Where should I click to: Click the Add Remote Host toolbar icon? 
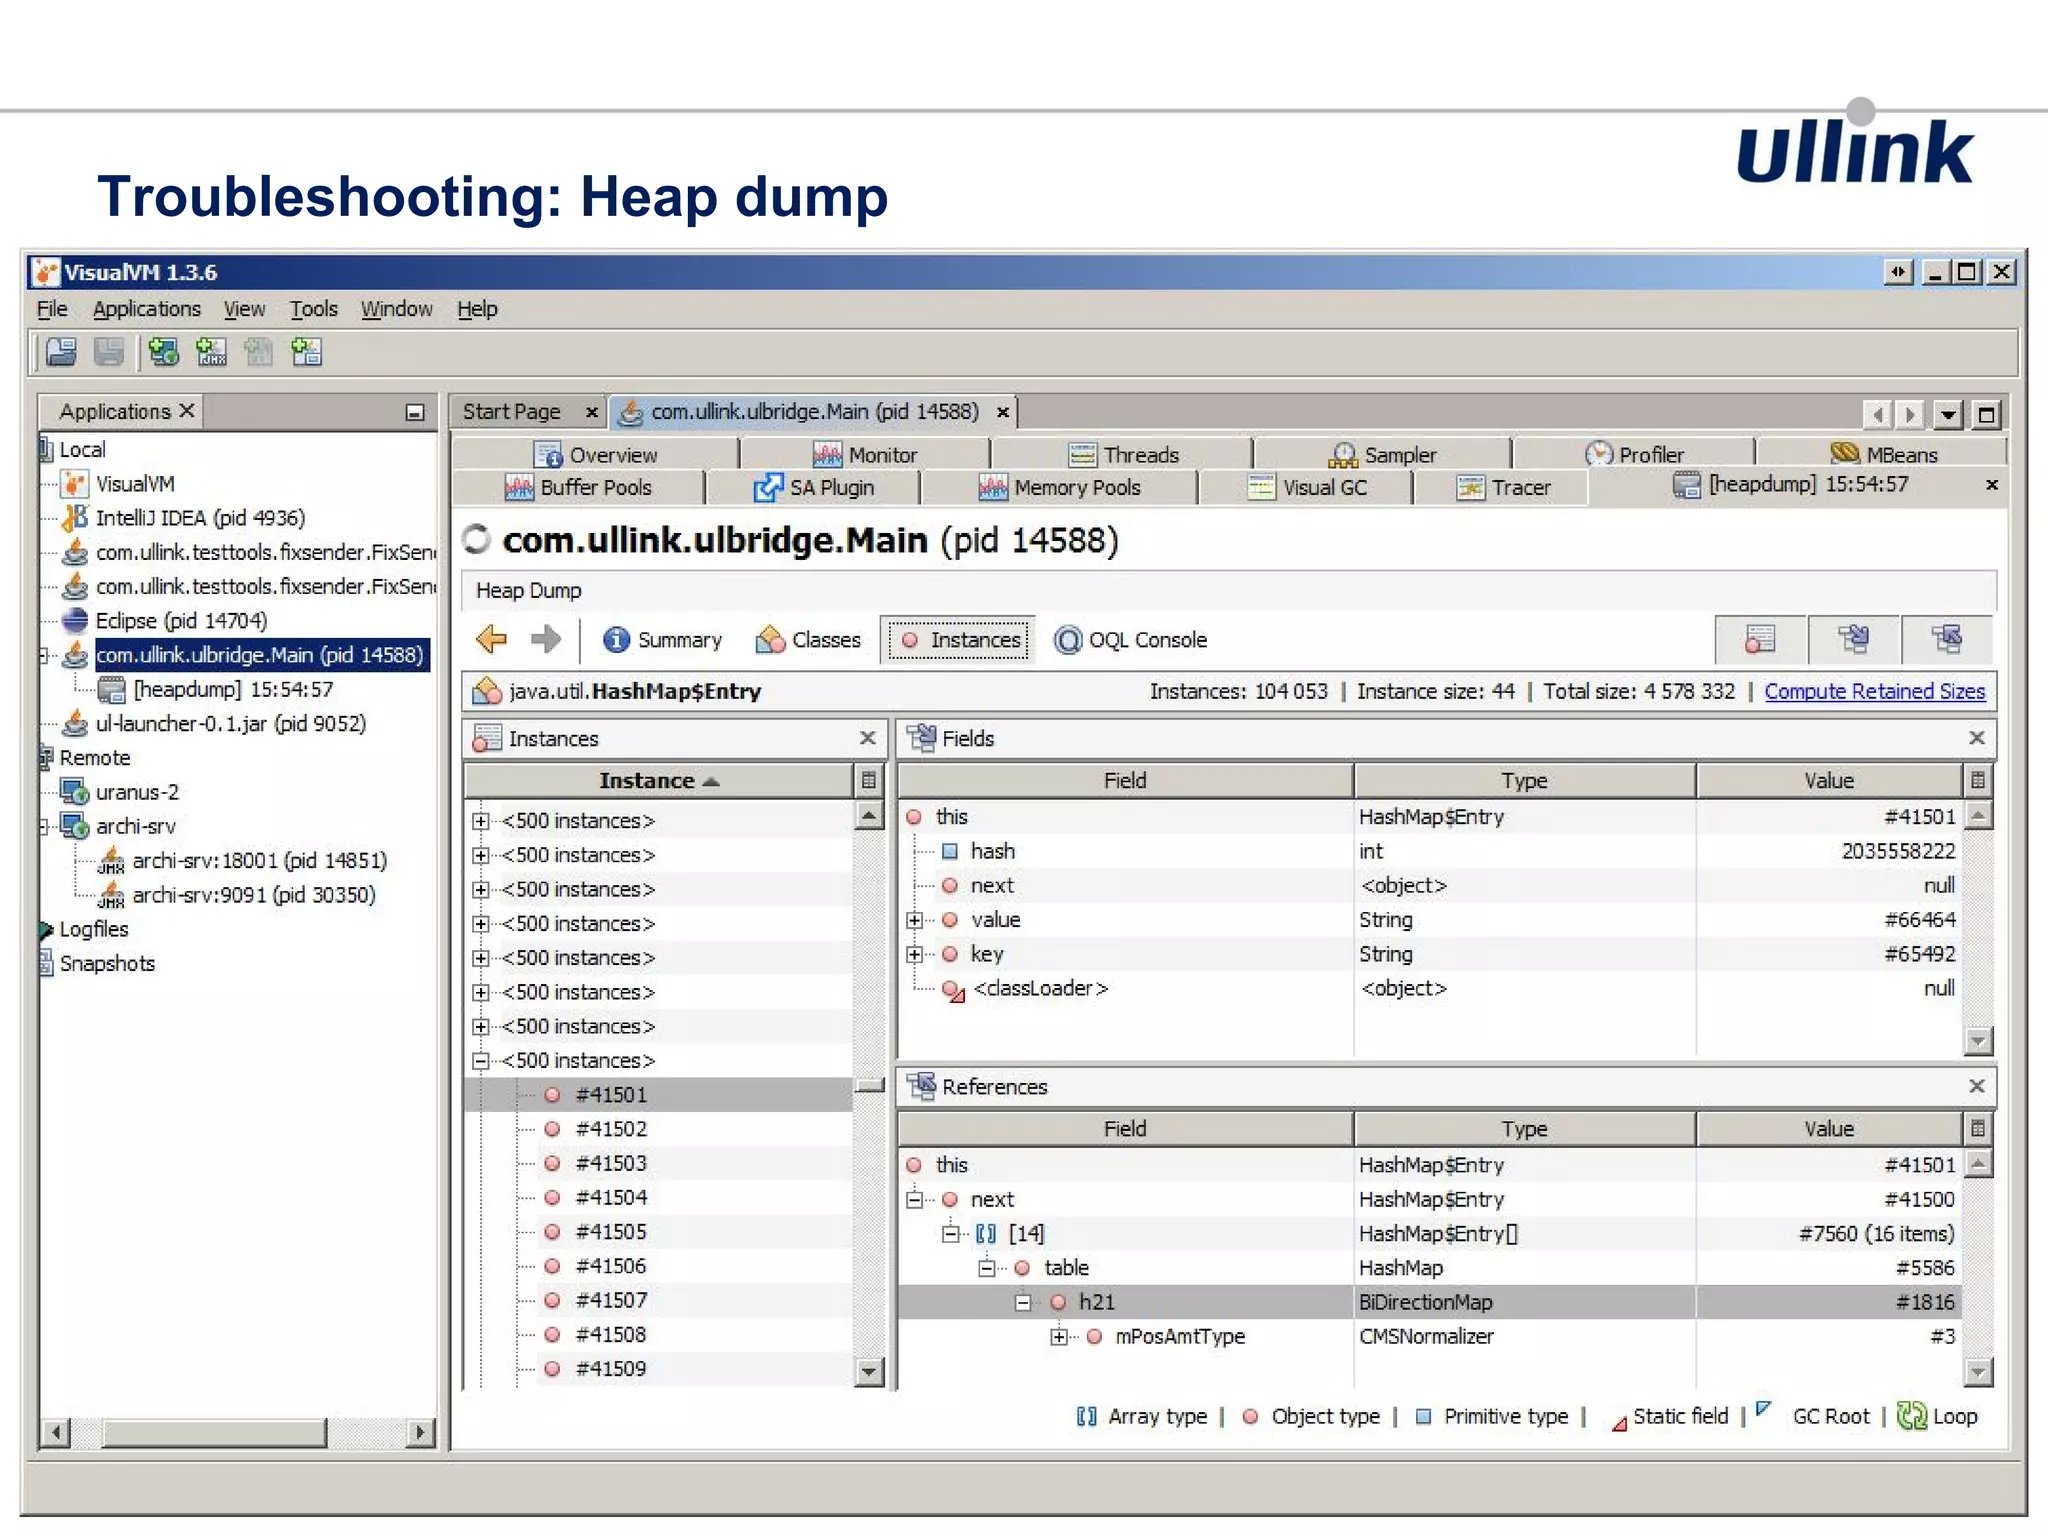pos(163,352)
